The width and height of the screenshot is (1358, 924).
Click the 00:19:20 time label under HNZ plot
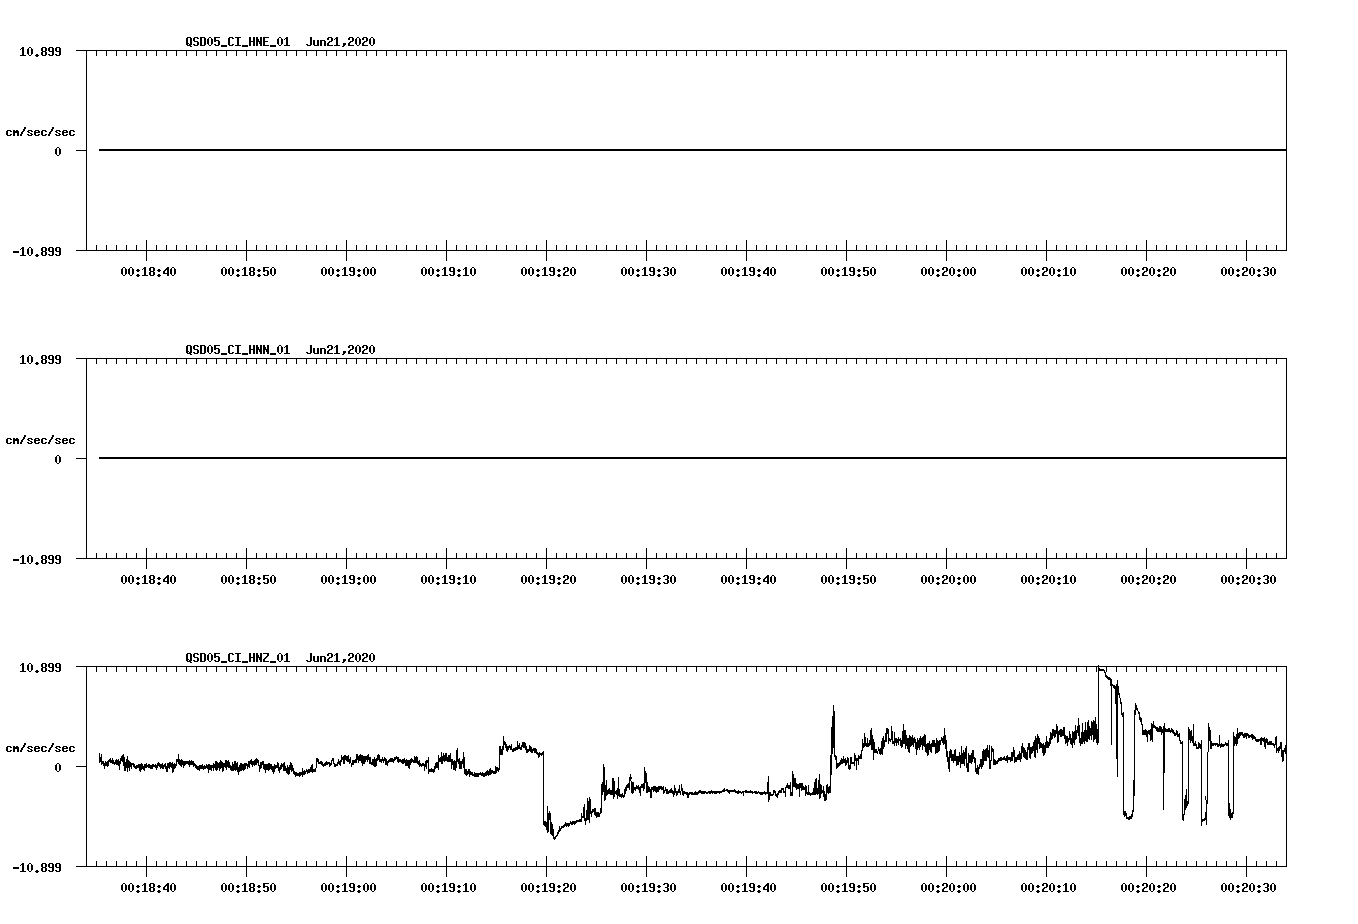pyautogui.click(x=548, y=888)
